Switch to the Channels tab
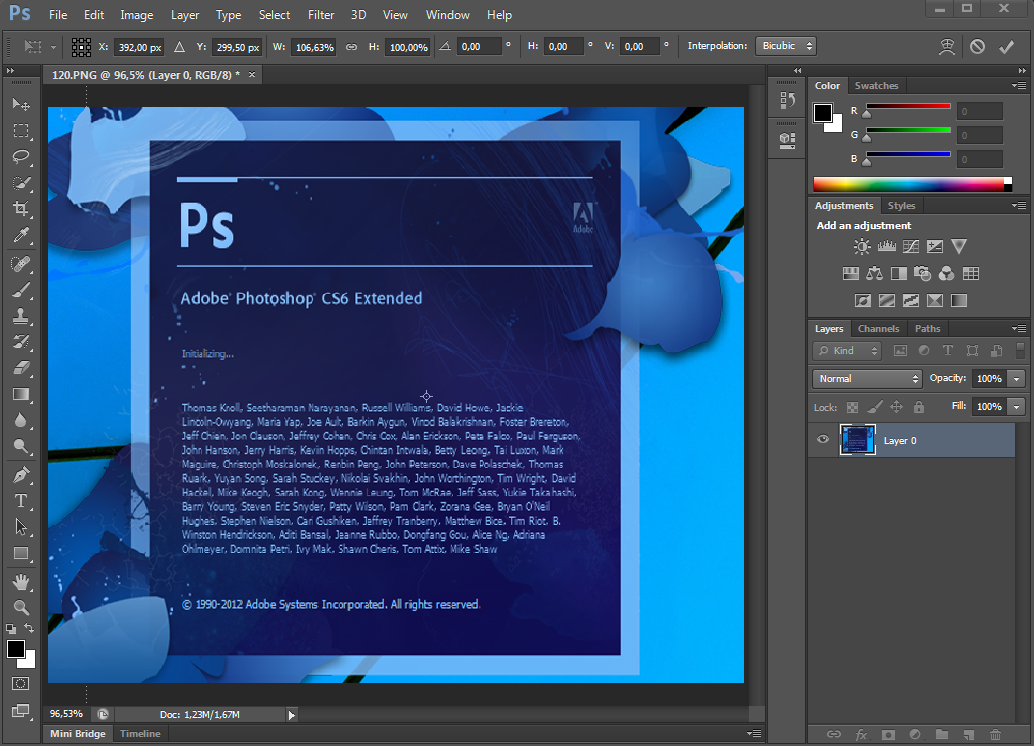 click(878, 328)
